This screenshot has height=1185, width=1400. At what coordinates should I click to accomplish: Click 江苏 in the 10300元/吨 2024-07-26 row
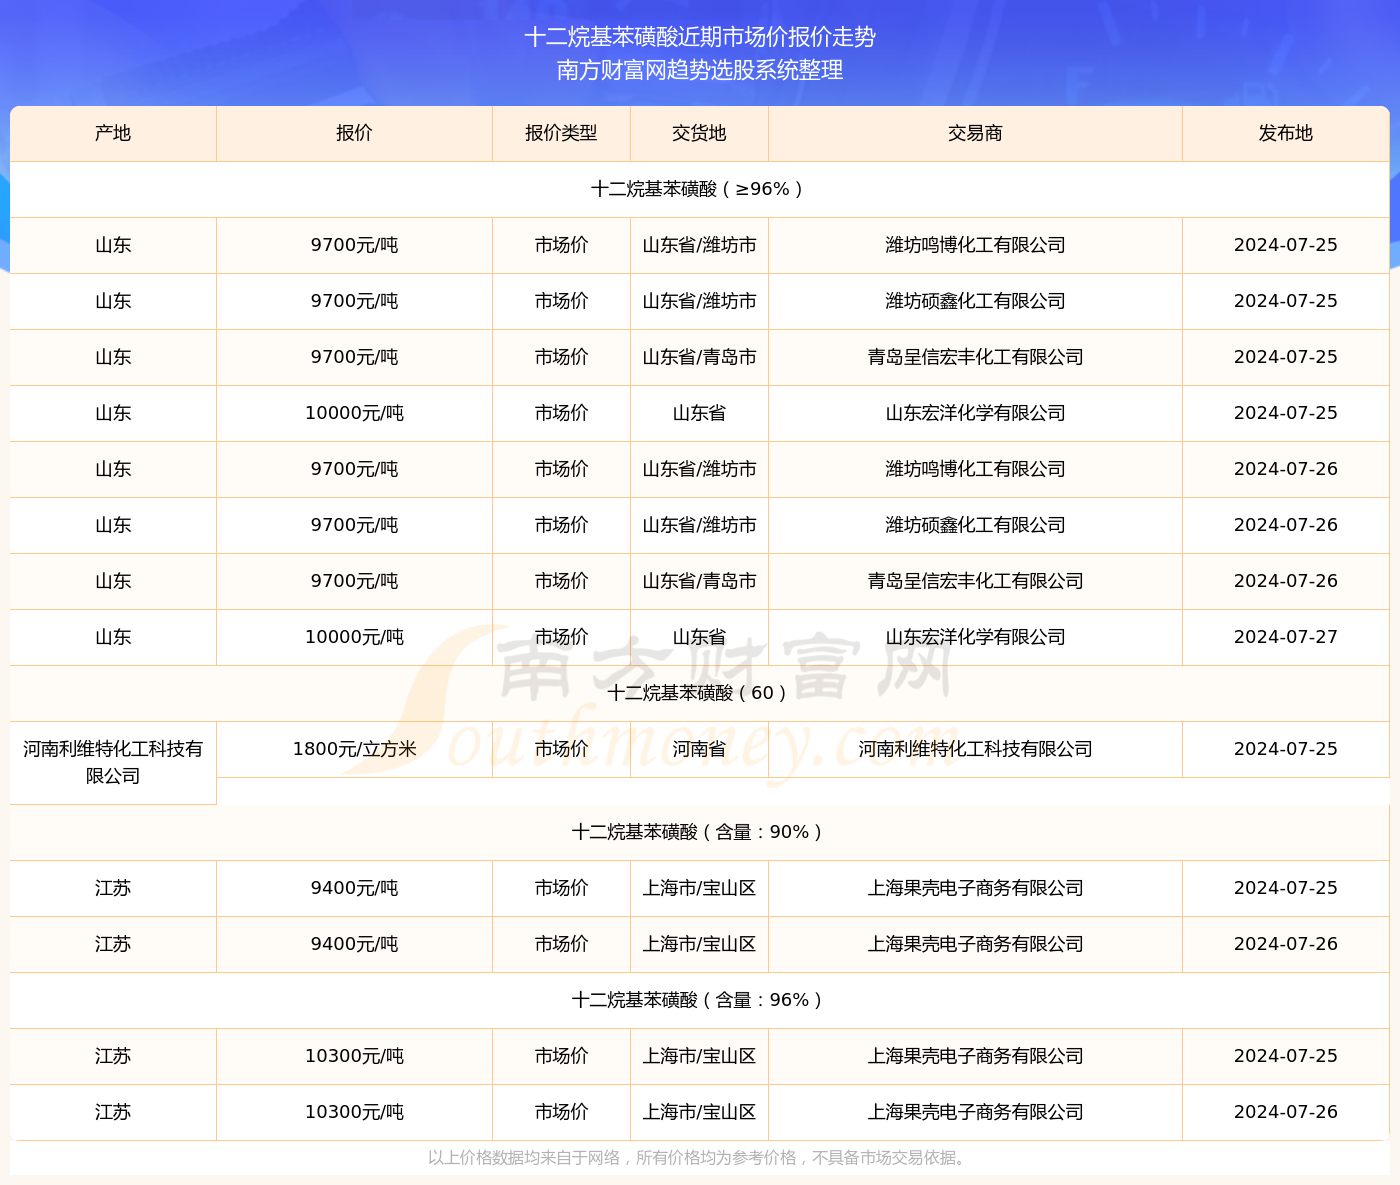point(113,1112)
